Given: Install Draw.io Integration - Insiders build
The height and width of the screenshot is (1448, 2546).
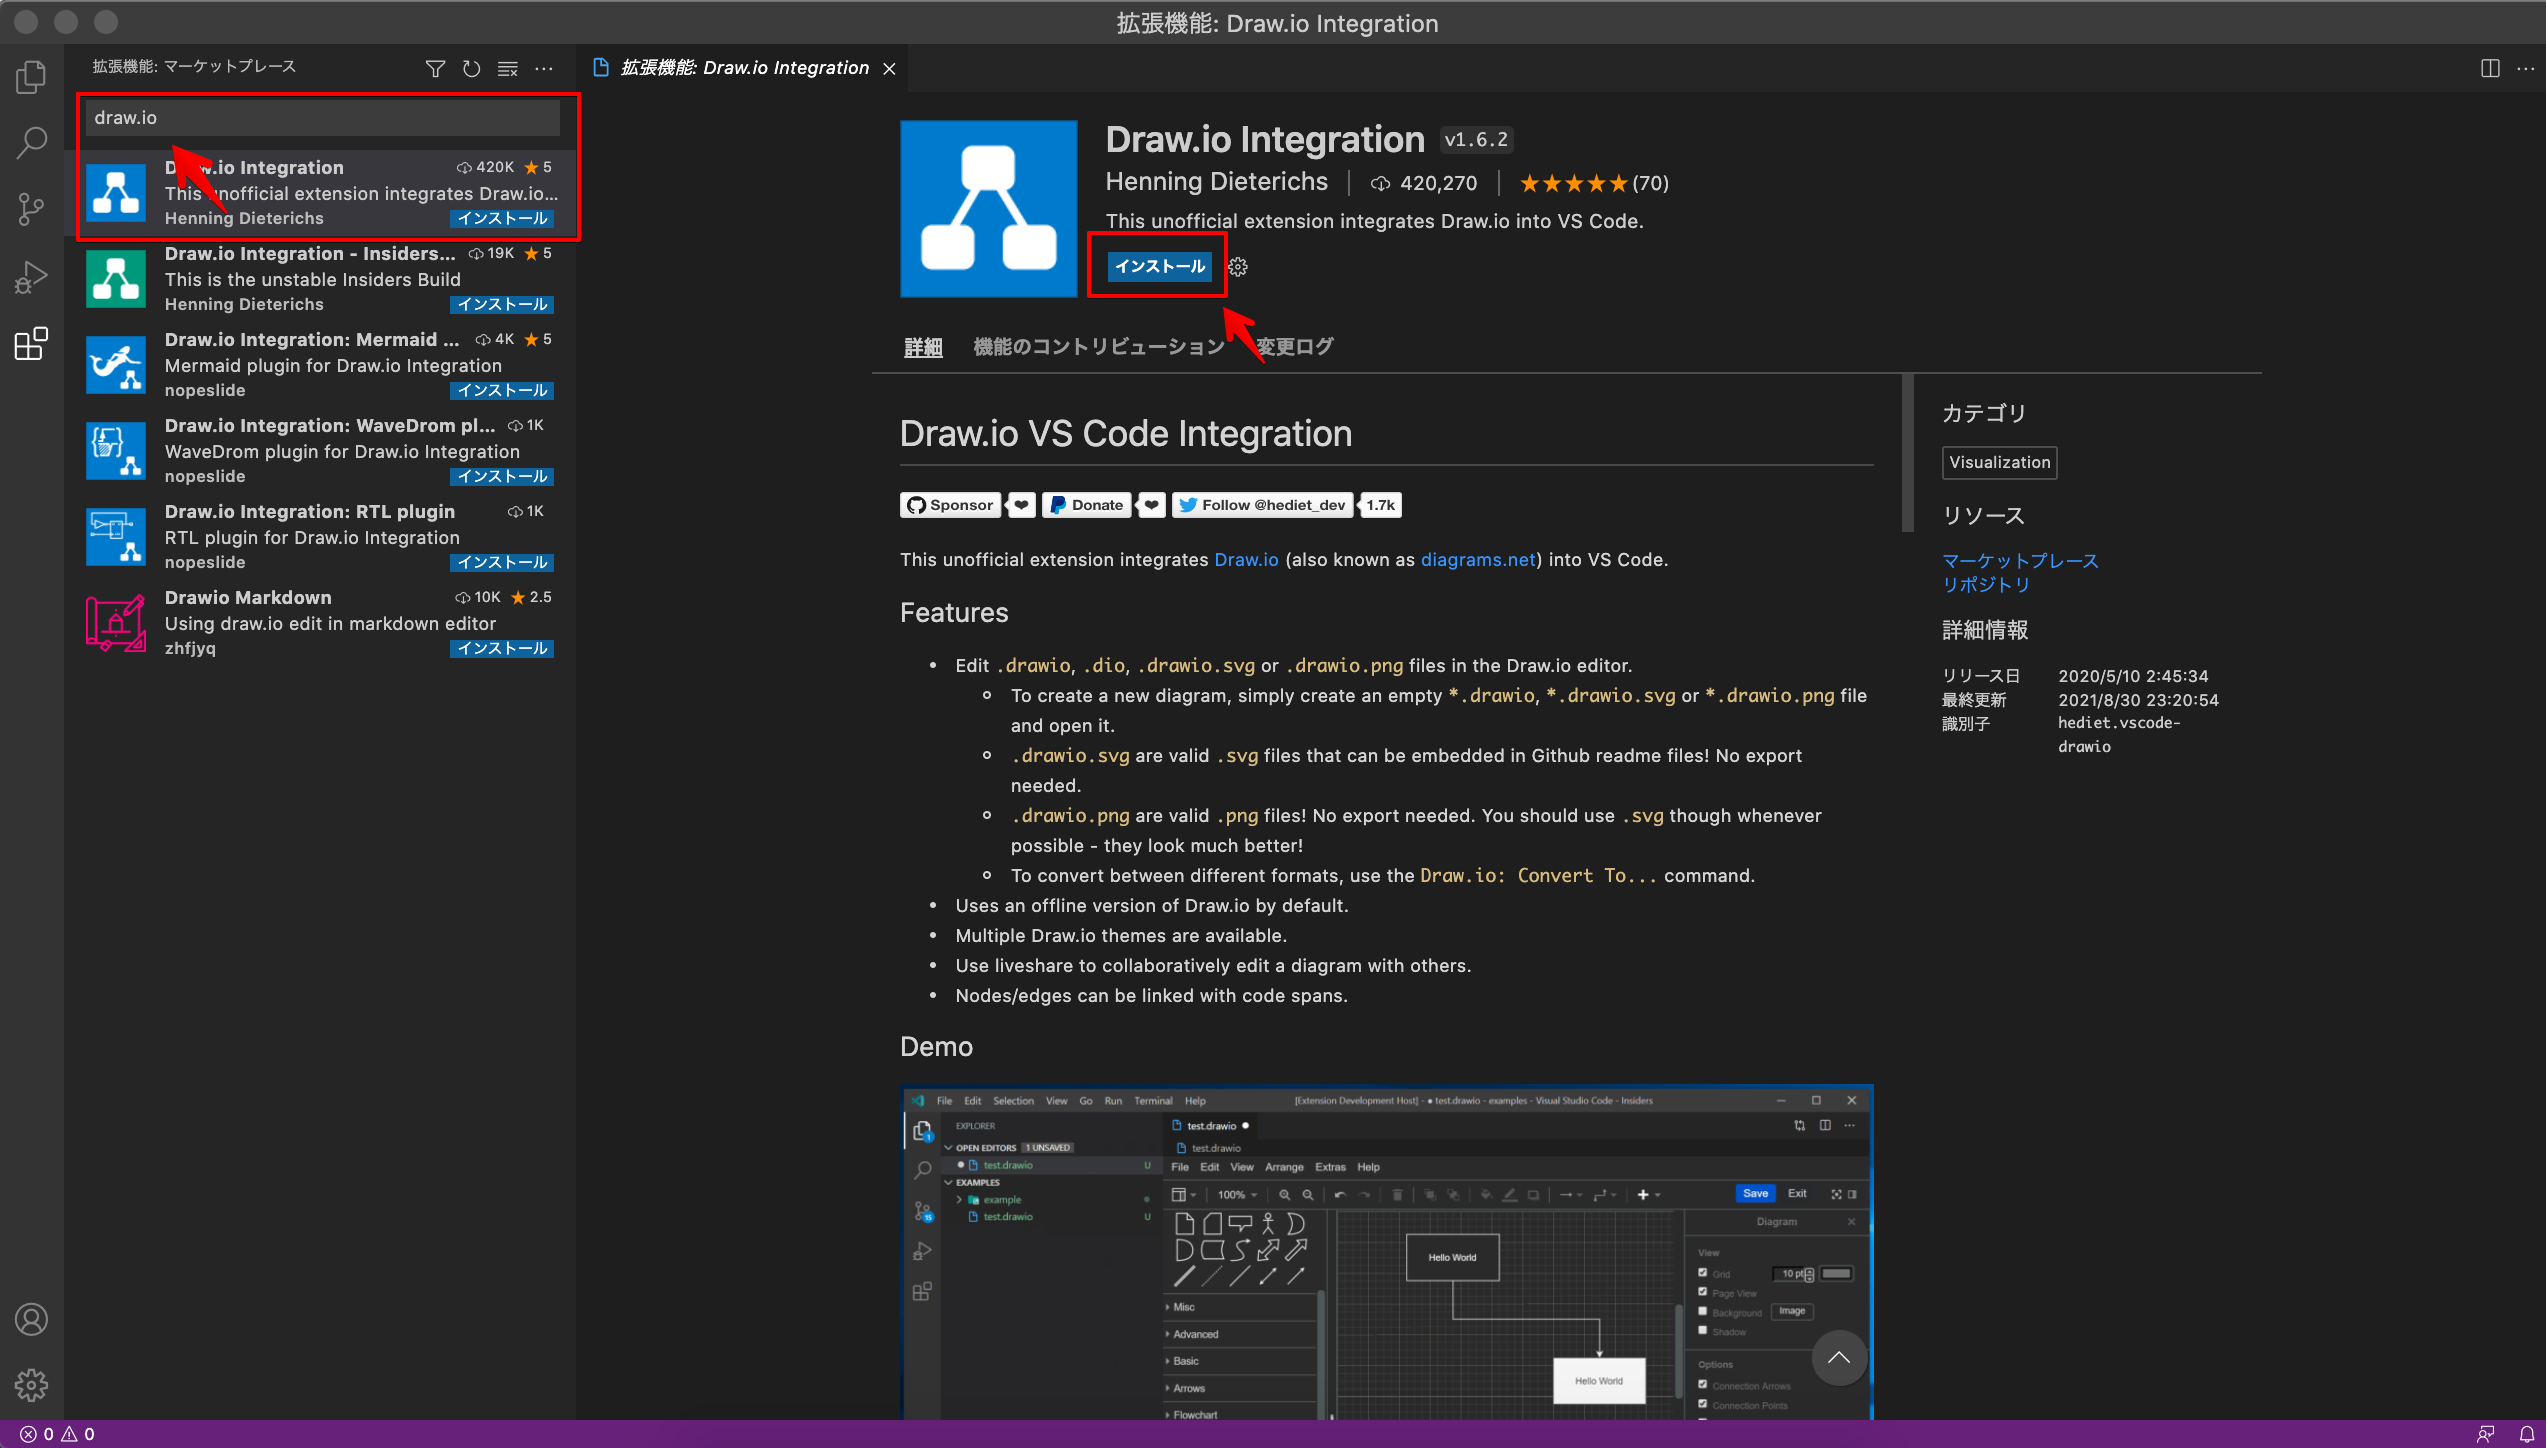Looking at the screenshot, I should coord(502,304).
